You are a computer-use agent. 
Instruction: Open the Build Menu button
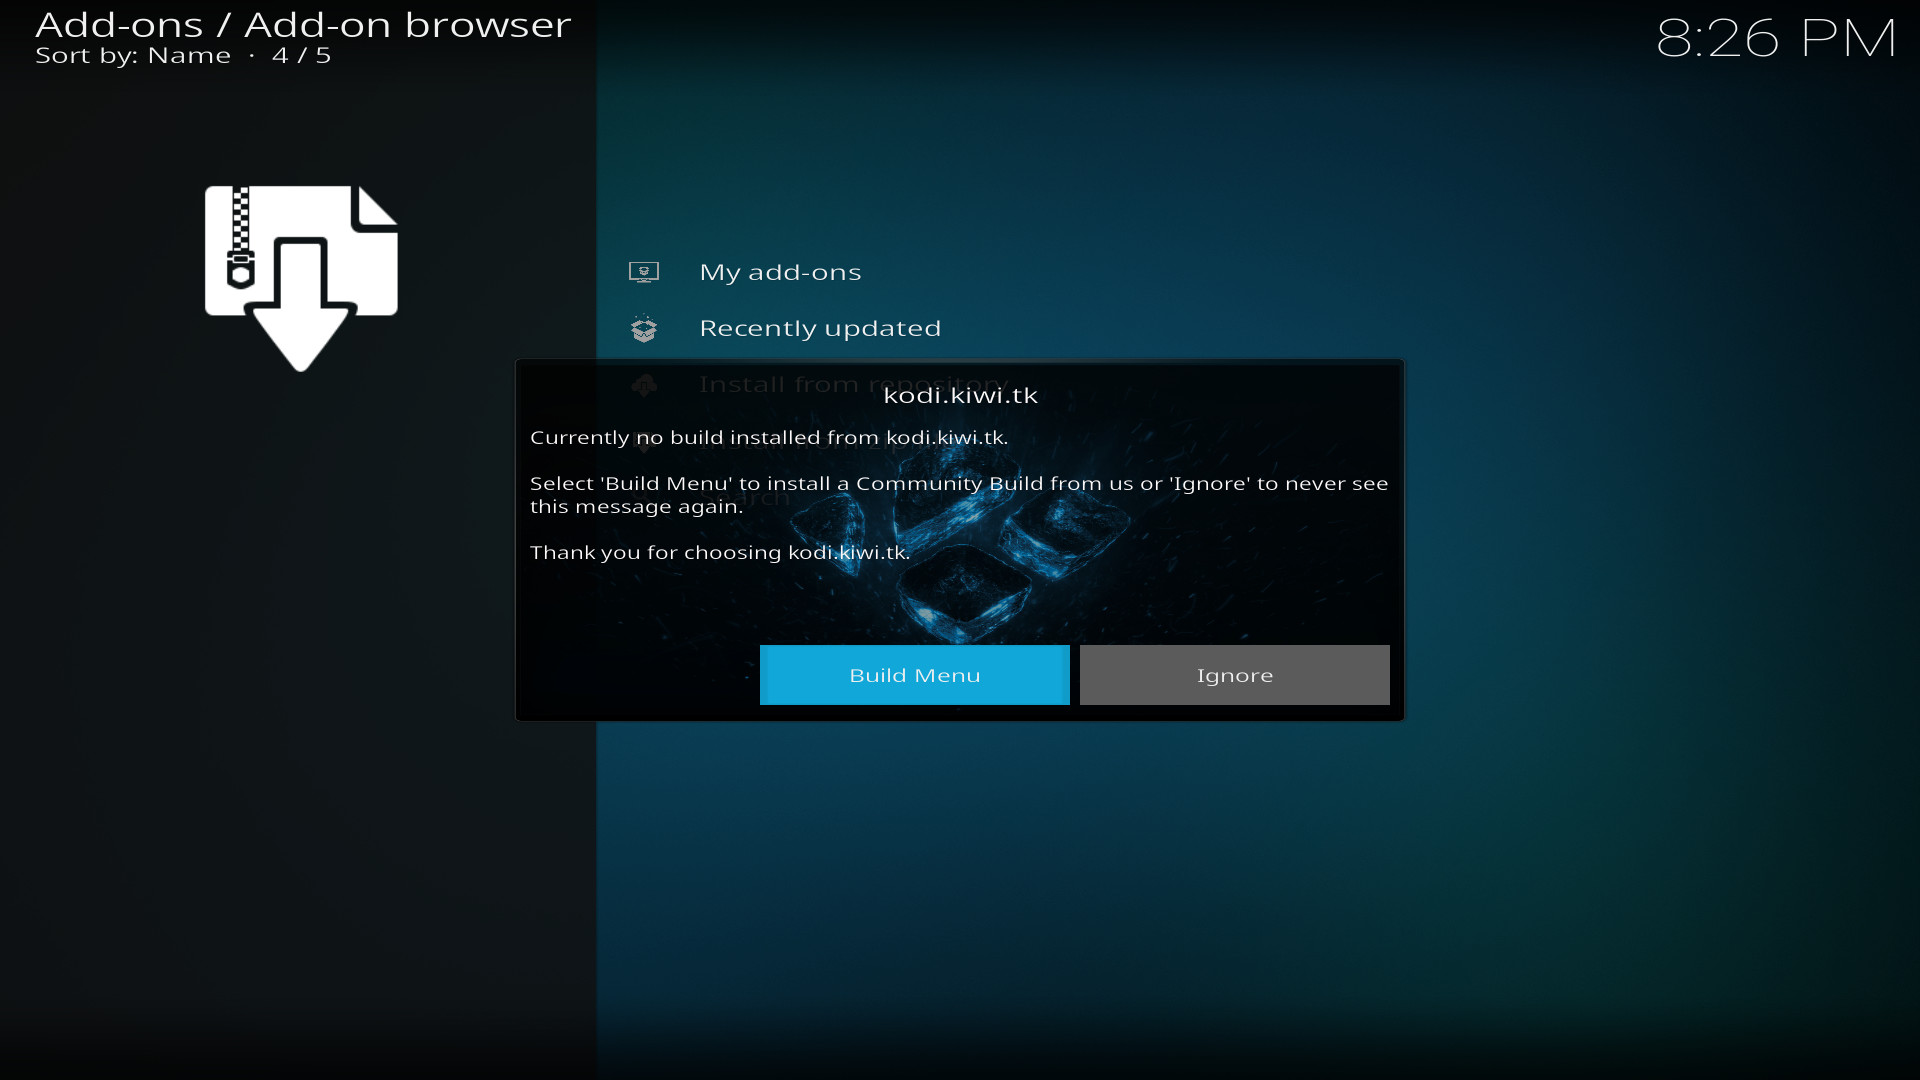click(914, 675)
